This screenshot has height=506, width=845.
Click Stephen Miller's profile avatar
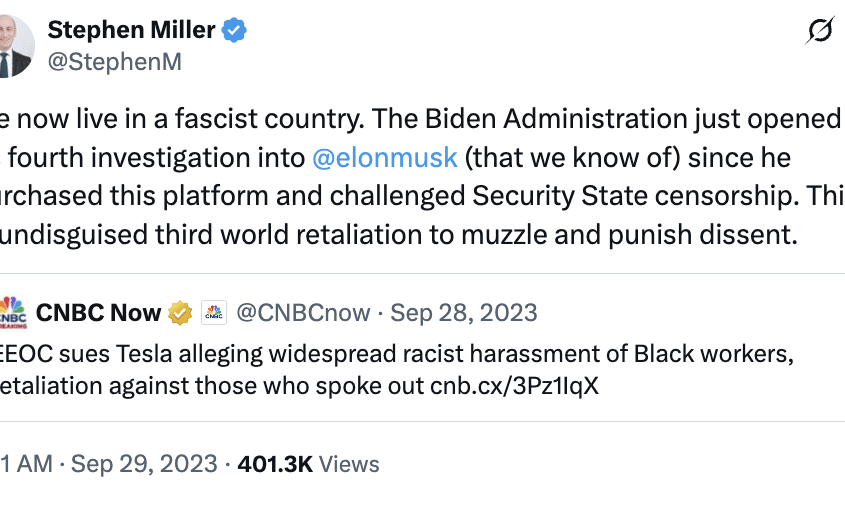pos(15,46)
